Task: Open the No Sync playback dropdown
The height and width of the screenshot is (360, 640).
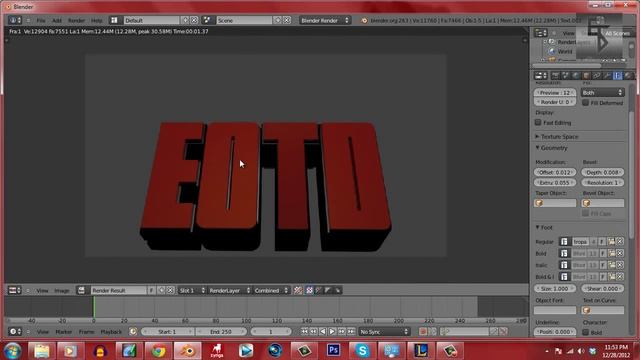Action: point(384,331)
